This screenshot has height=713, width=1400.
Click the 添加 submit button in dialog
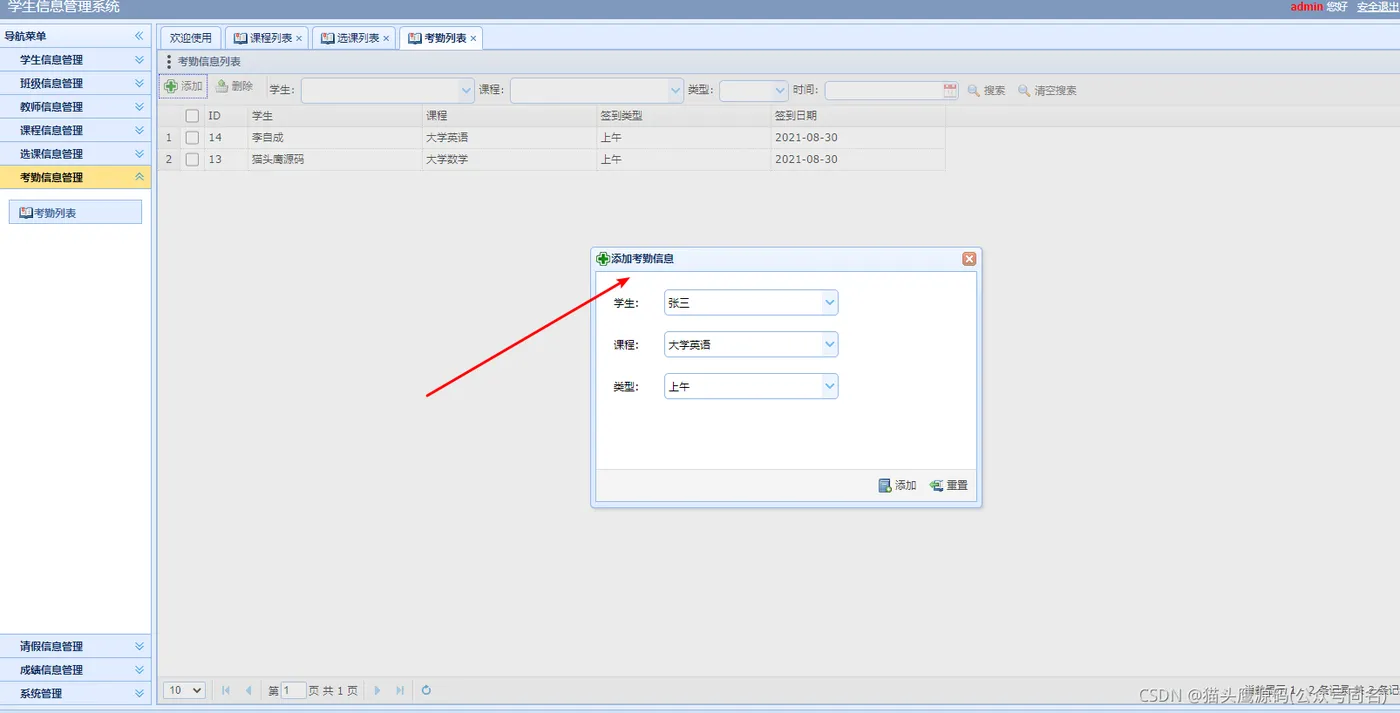[x=897, y=485]
